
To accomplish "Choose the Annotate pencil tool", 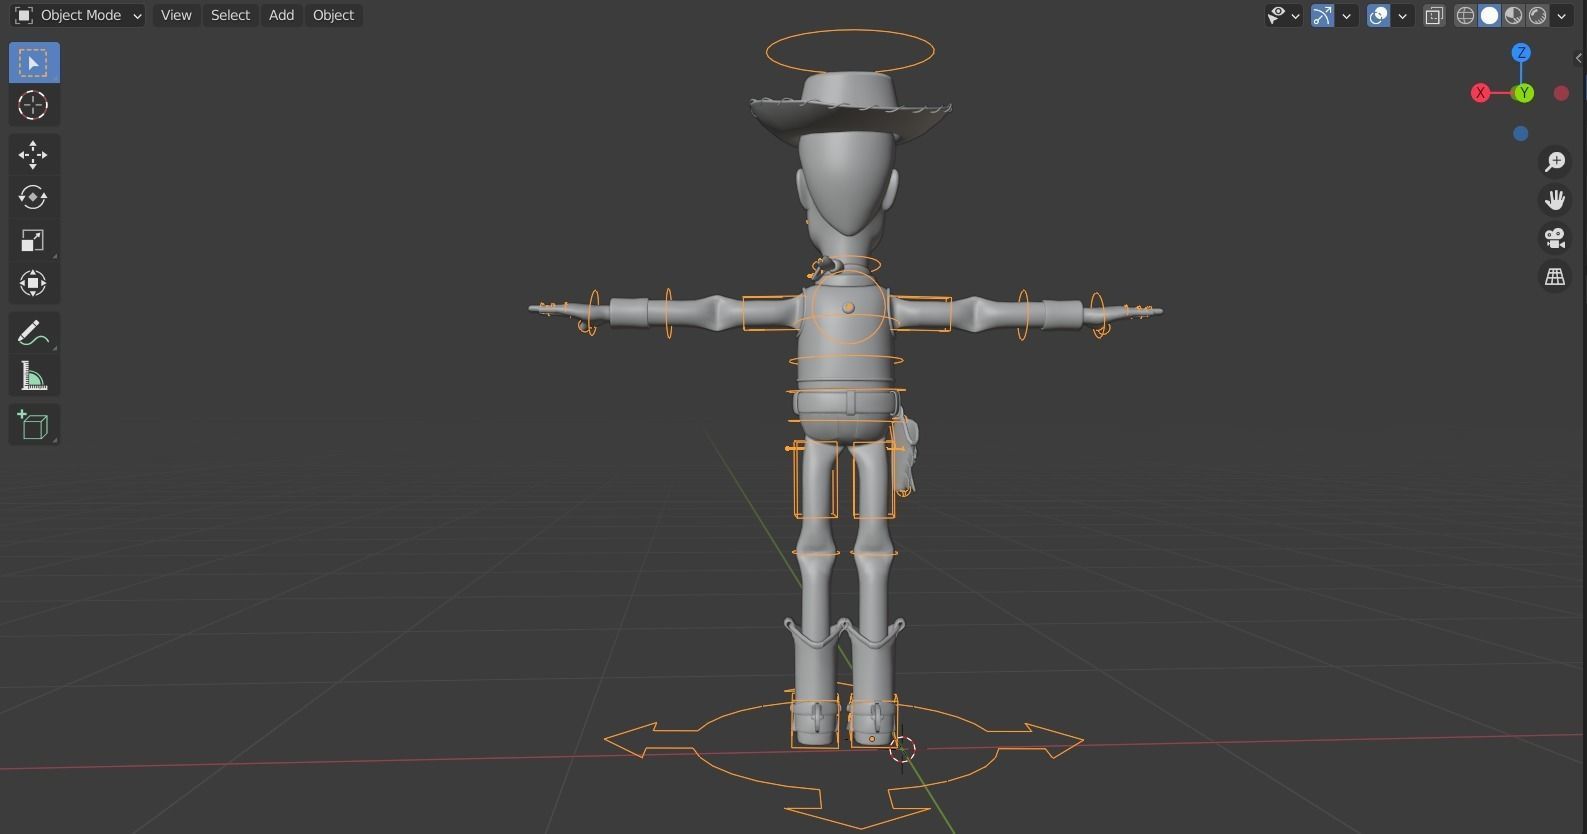I will point(34,333).
